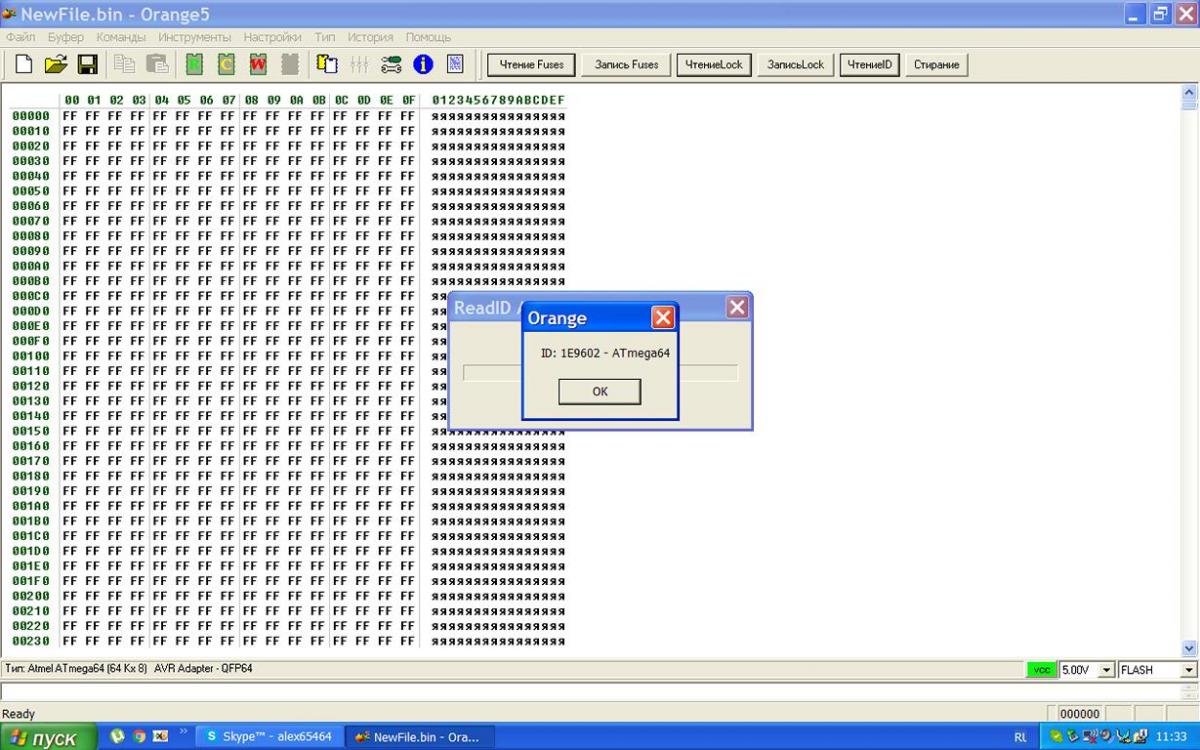Open the chip type selection icon
Screen dimensions: 1200x750
click(x=328, y=65)
